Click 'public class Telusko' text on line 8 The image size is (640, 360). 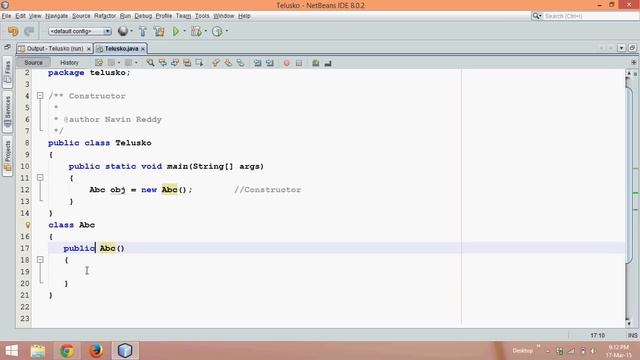pos(100,143)
